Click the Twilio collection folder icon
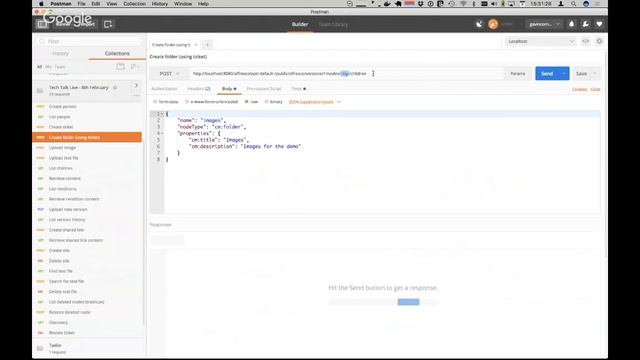Image resolution: width=640 pixels, height=360 pixels. click(40, 348)
